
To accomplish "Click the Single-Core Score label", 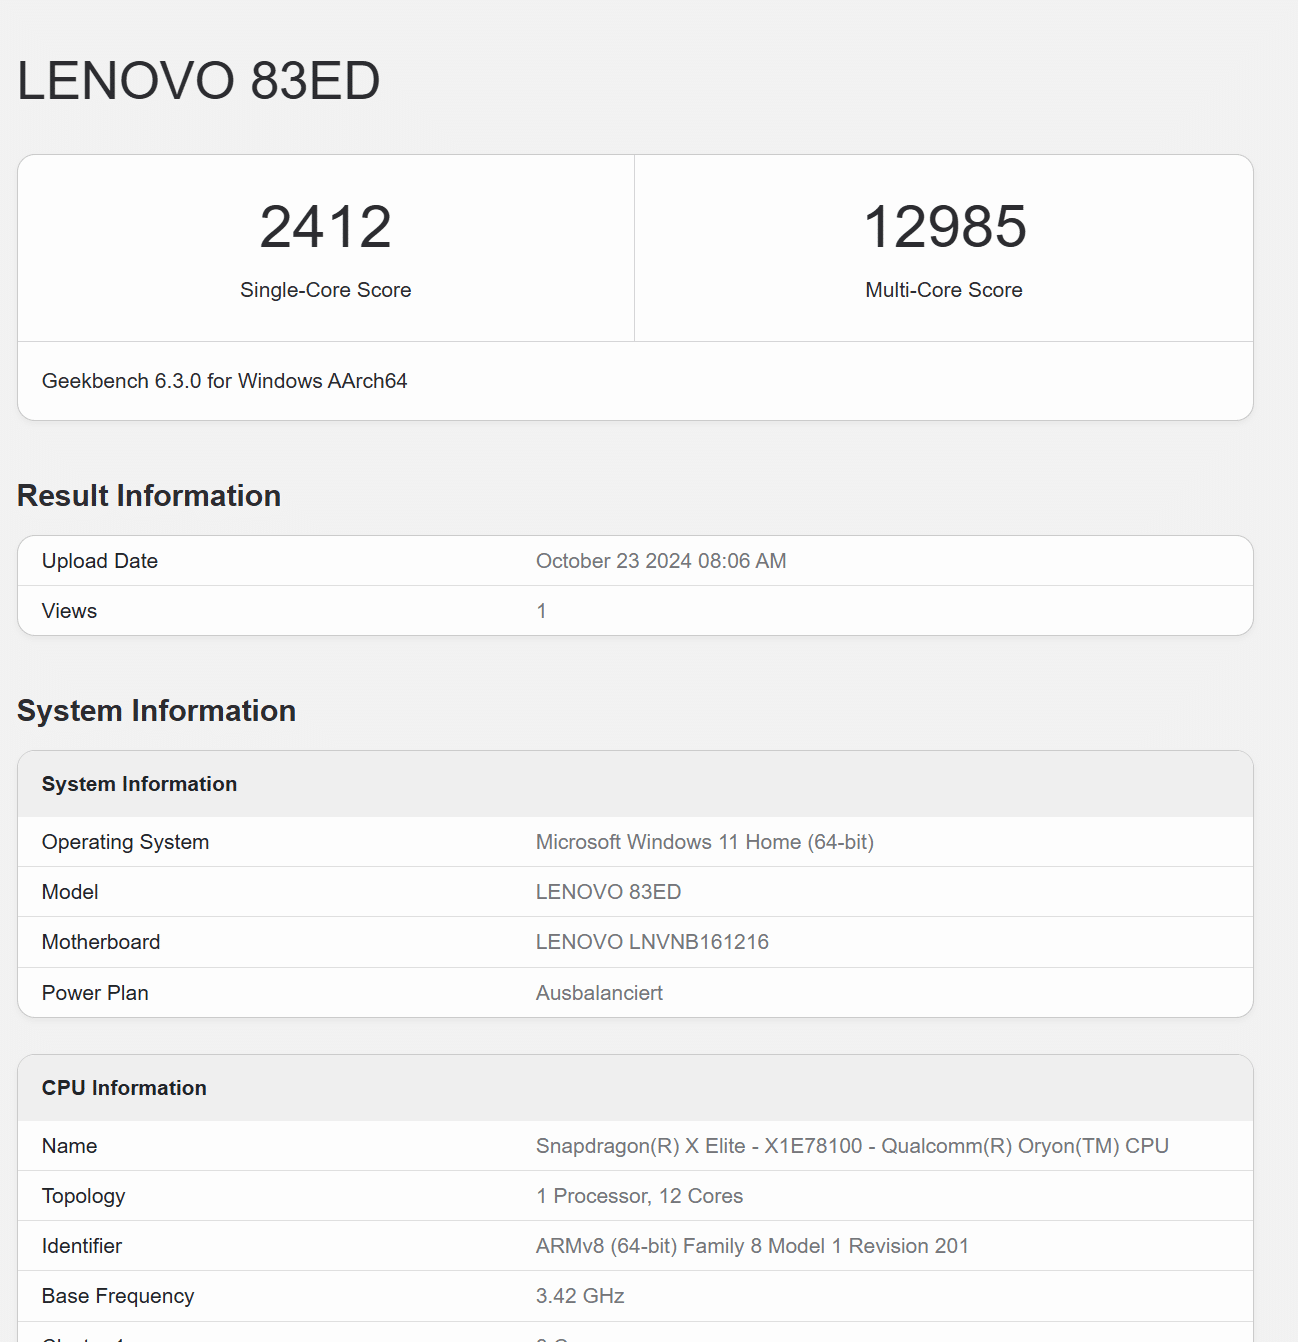I will click(x=326, y=290).
